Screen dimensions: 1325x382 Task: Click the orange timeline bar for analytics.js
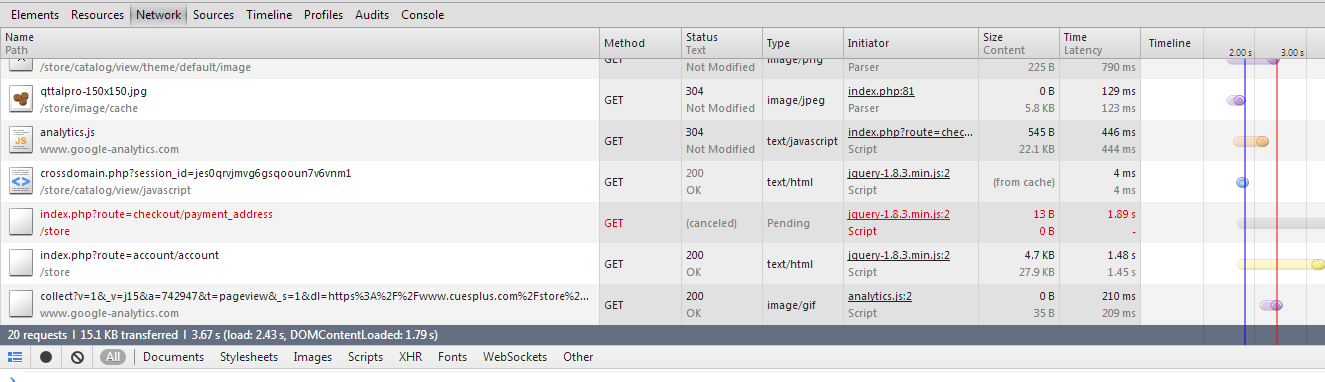[1251, 141]
